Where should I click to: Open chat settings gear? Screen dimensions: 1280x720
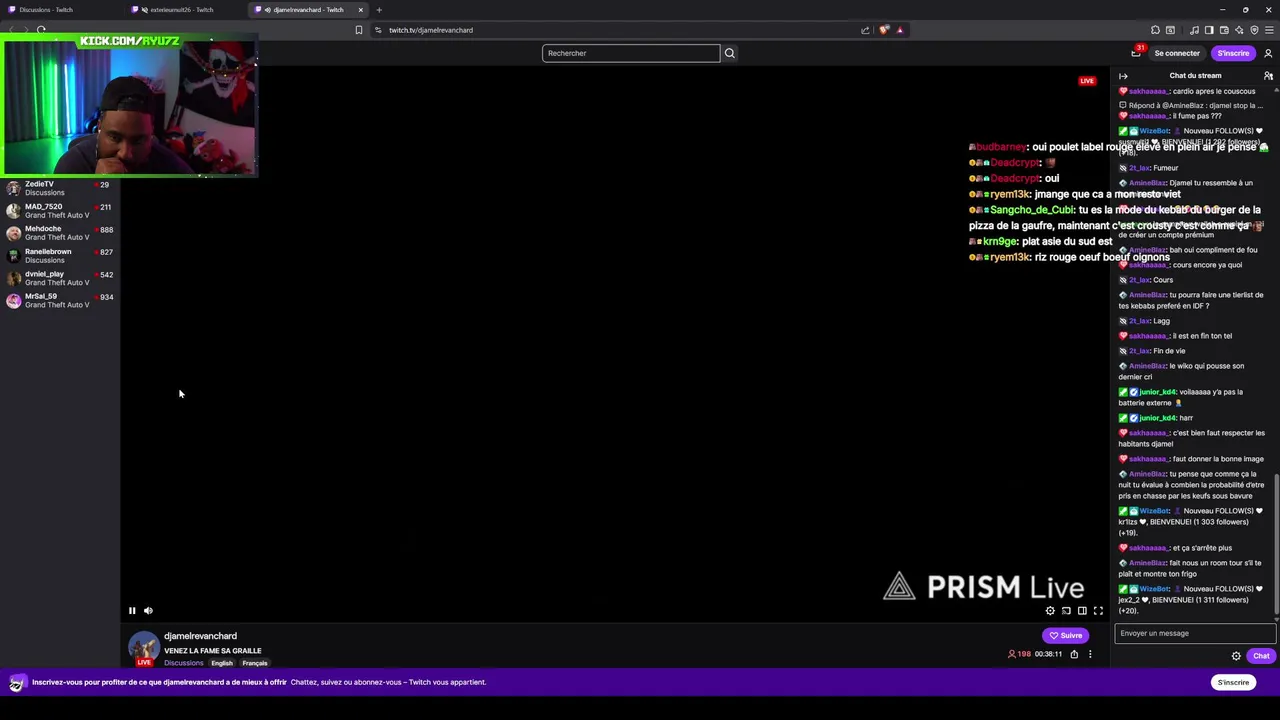pyautogui.click(x=1236, y=656)
